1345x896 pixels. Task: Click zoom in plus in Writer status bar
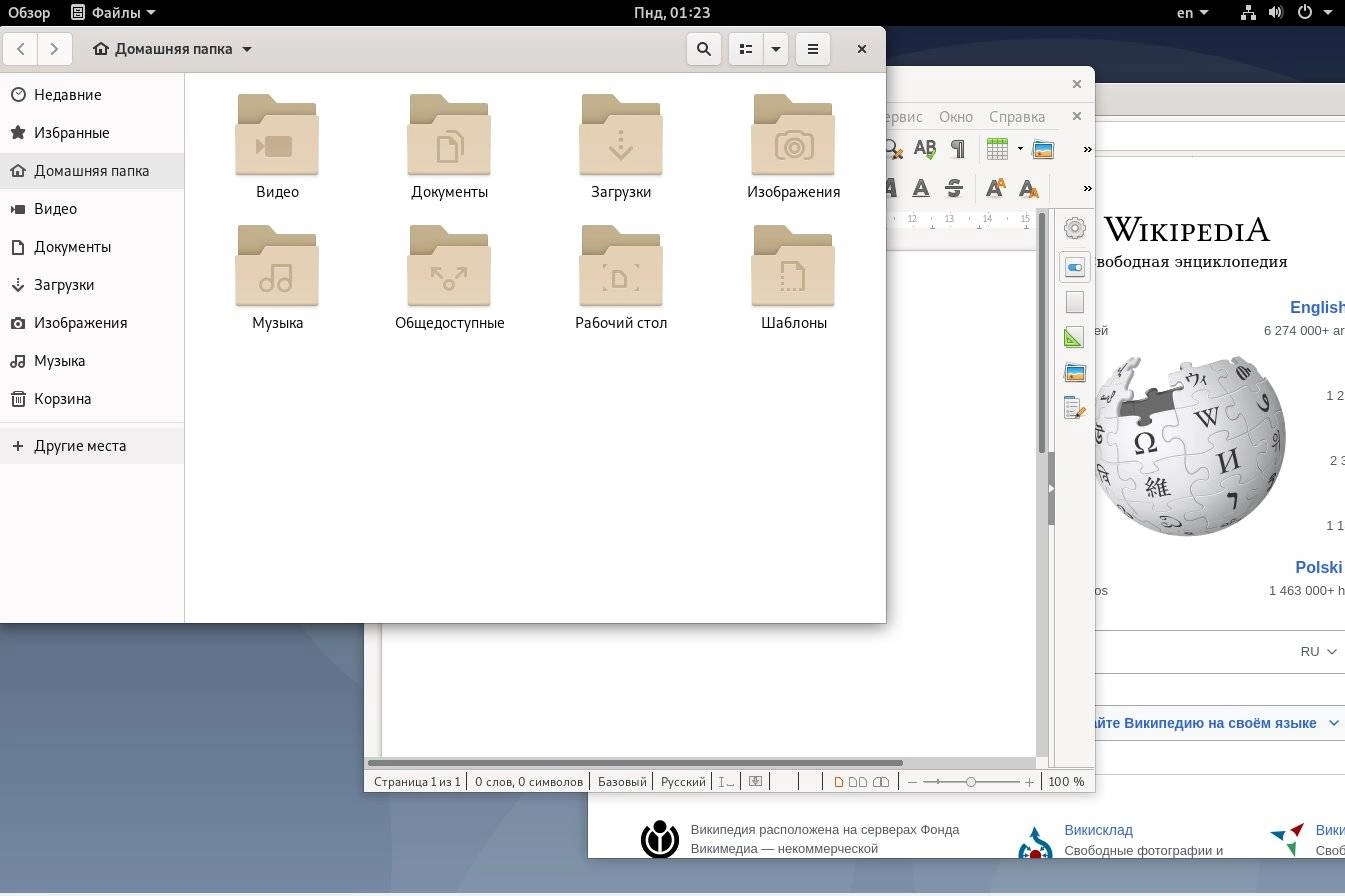click(1029, 782)
